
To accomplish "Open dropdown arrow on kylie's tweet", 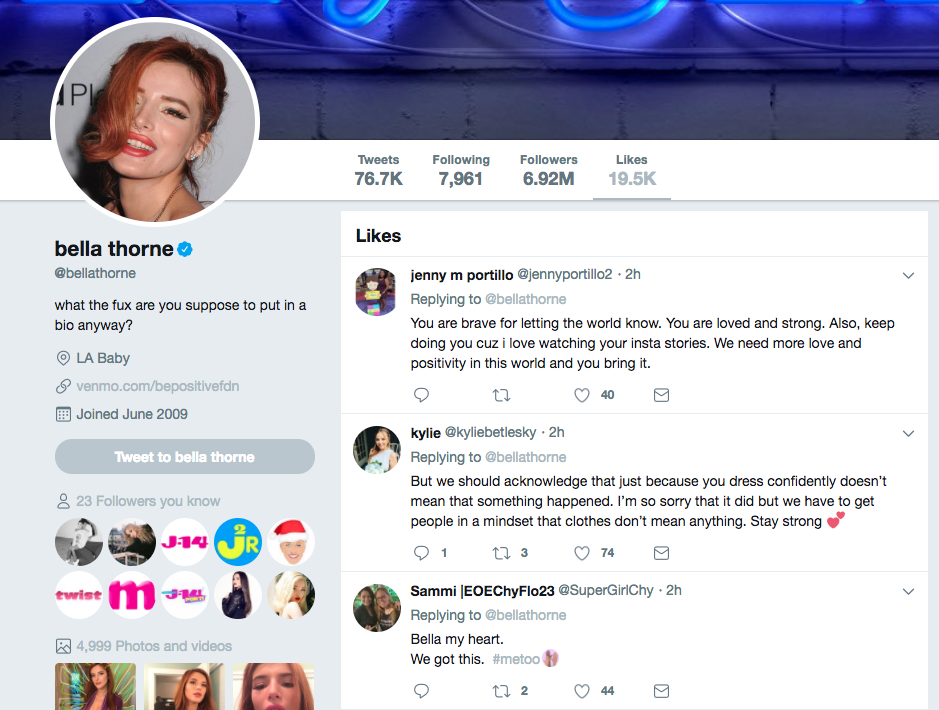I will click(x=908, y=433).
